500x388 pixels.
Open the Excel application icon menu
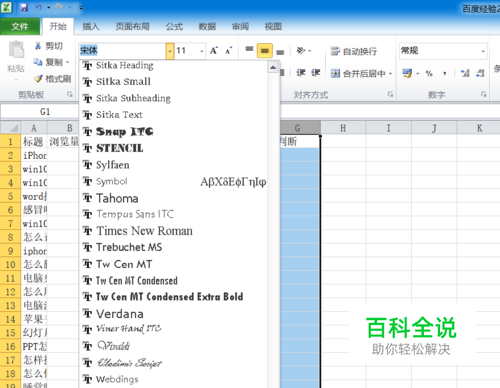6,7
